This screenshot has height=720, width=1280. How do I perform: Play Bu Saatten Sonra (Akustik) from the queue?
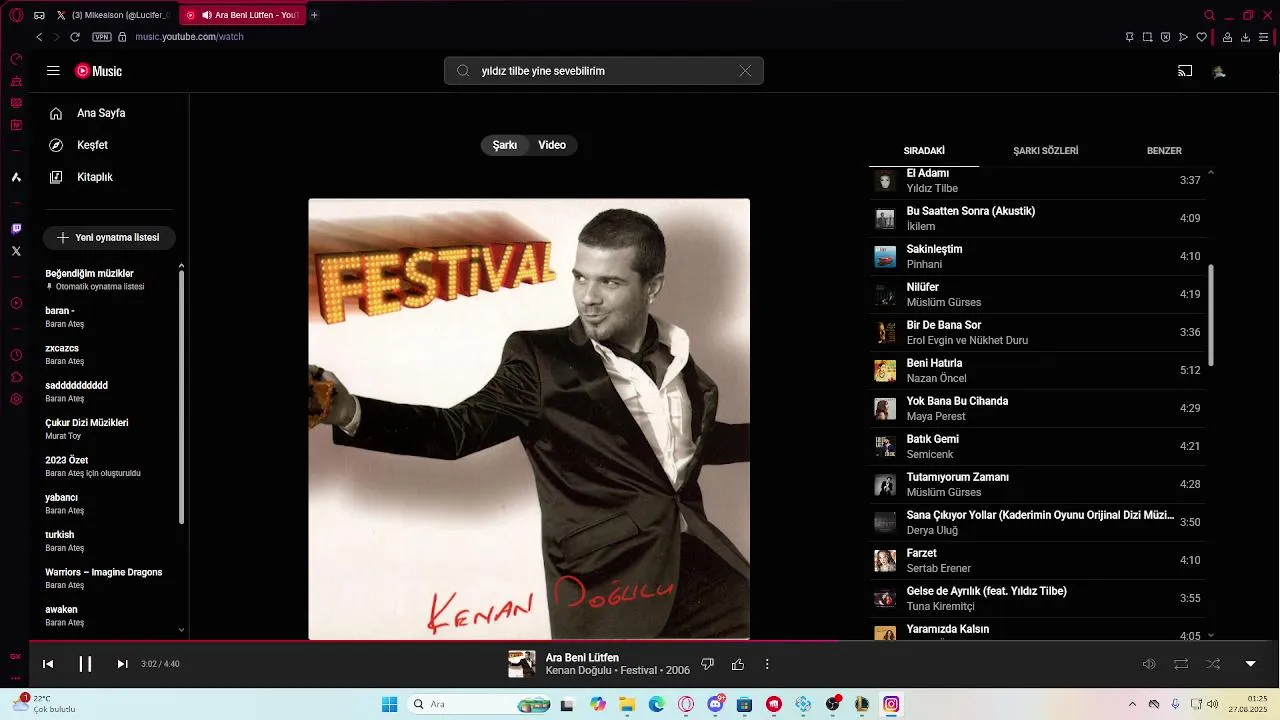click(x=1037, y=218)
